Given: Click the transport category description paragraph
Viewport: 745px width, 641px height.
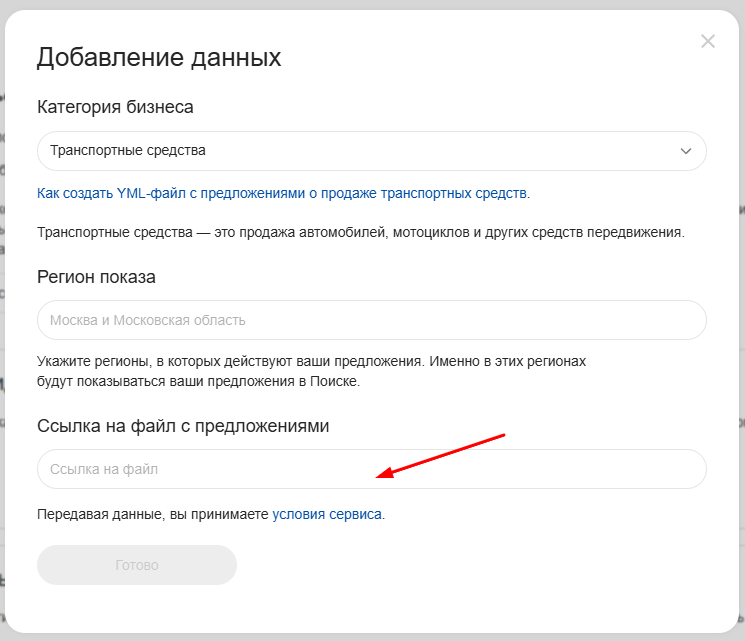Looking at the screenshot, I should point(360,232).
